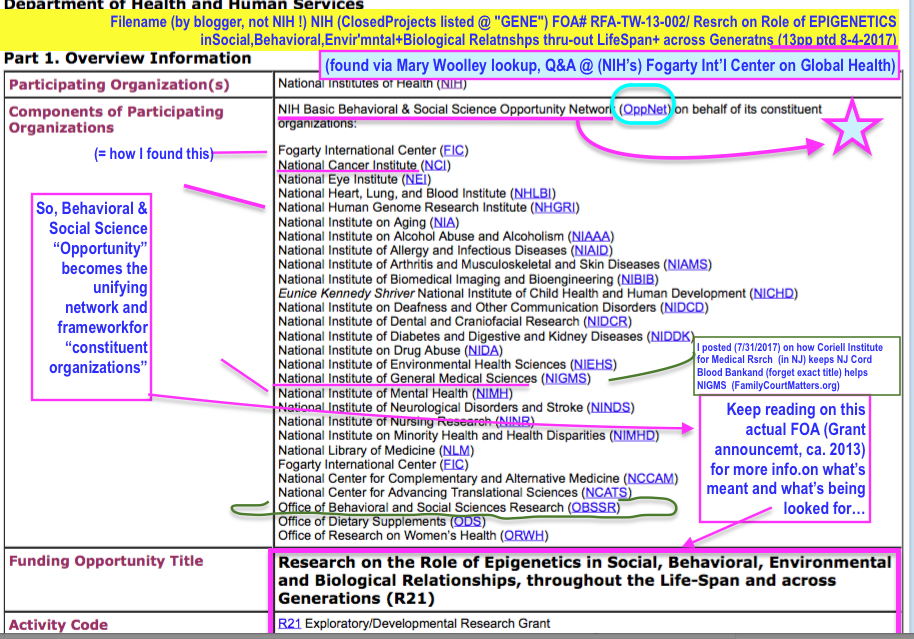Open the OppNet link
The height and width of the screenshot is (639, 914).
pyautogui.click(x=639, y=108)
